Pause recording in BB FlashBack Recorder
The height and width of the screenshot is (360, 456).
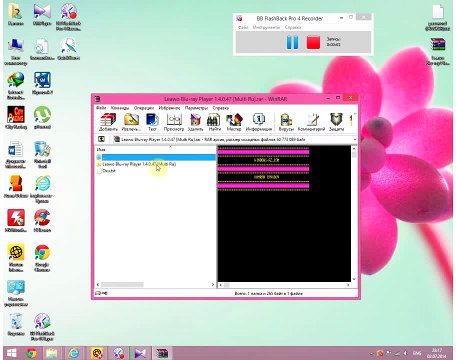pyautogui.click(x=292, y=42)
